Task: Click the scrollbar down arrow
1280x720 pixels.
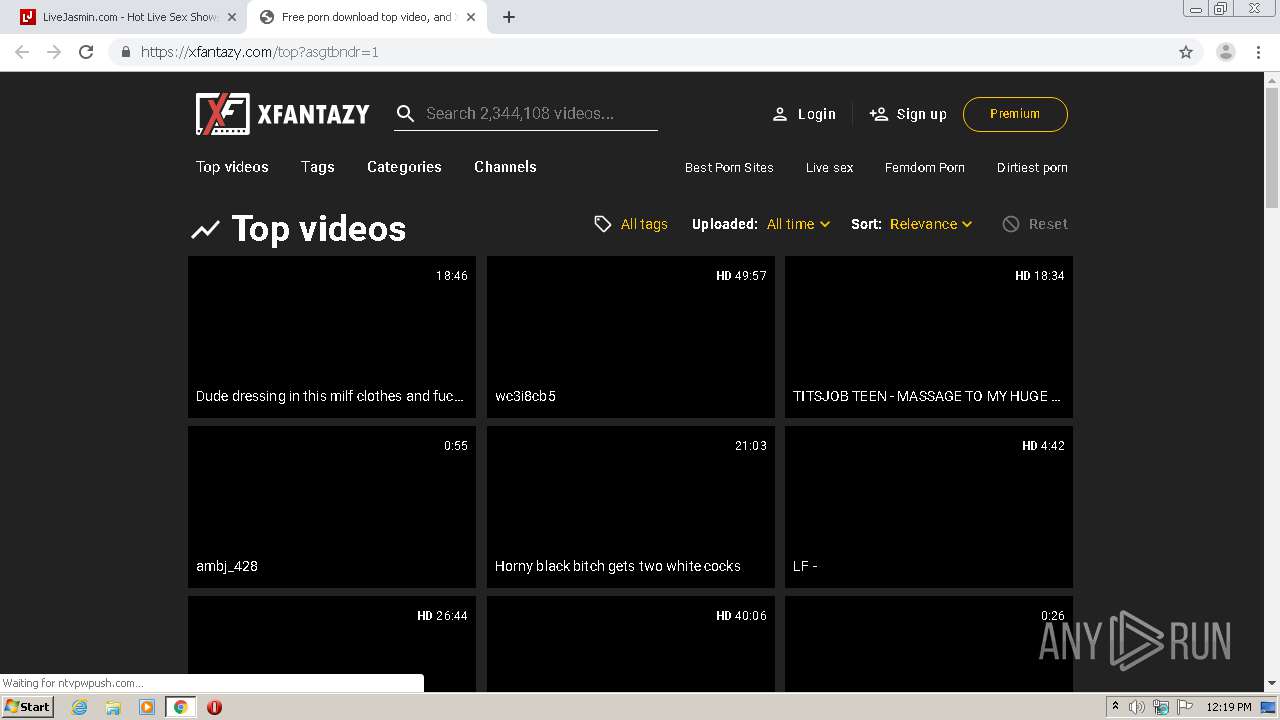Action: pos(1272,684)
